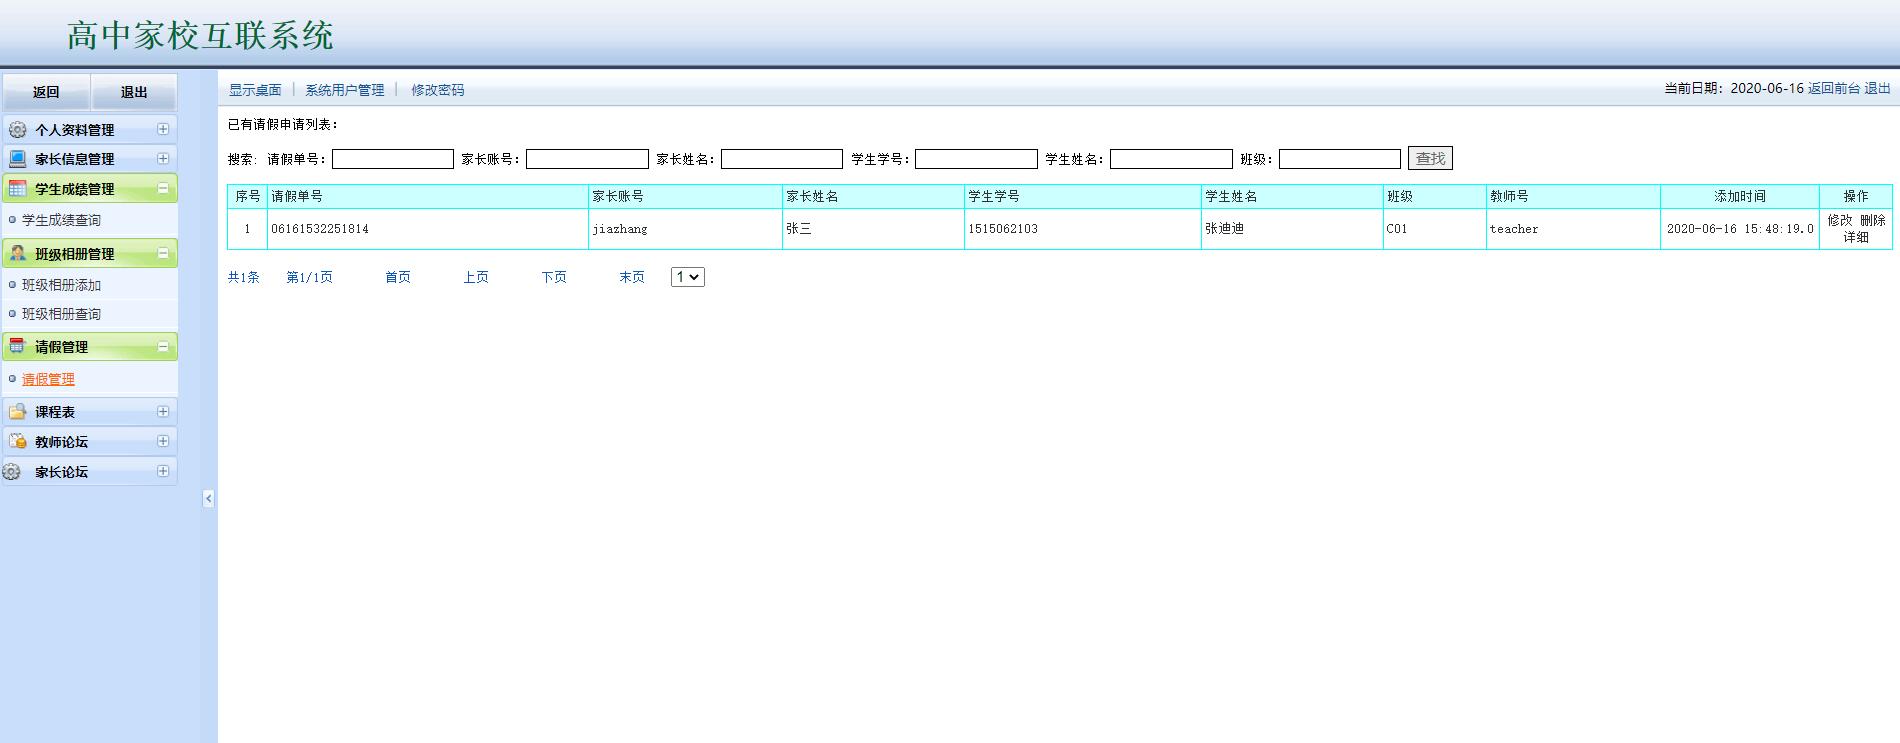The image size is (1900, 743).
Task: Click the 退出 link at top right
Action: [x=1877, y=88]
